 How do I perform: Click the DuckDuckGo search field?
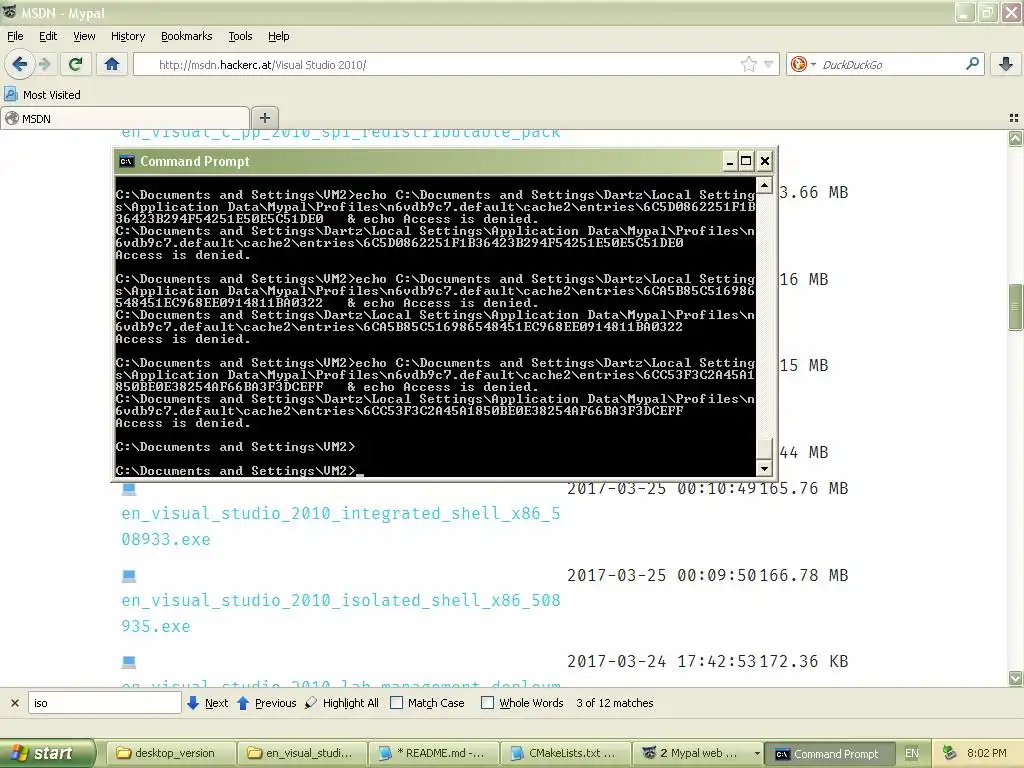pyautogui.click(x=891, y=65)
